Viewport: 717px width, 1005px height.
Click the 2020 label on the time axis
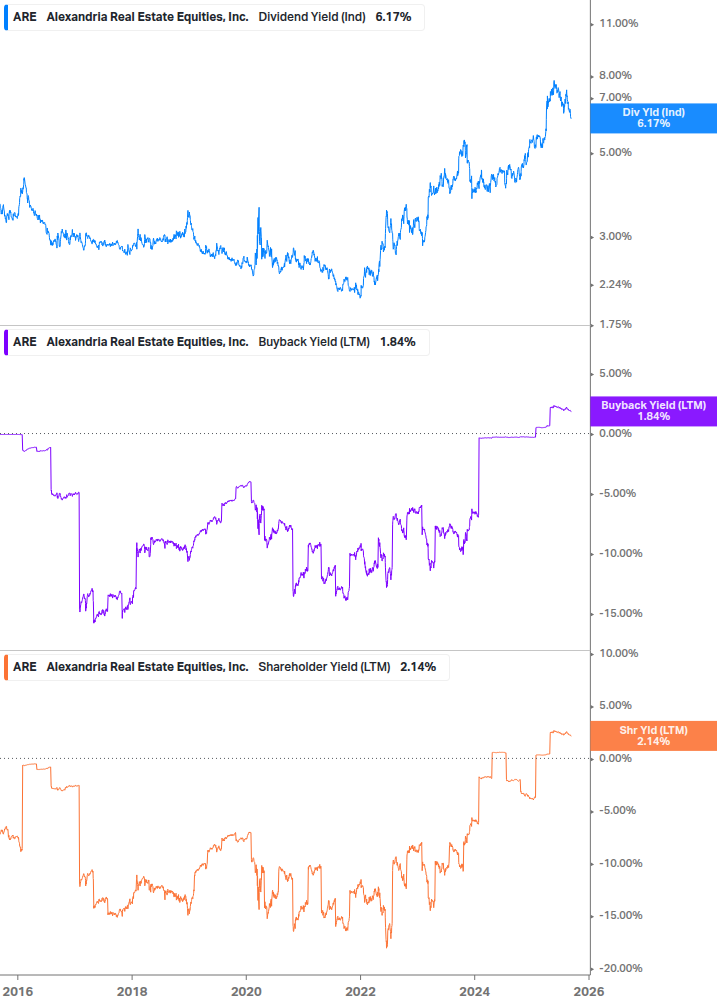(246, 992)
